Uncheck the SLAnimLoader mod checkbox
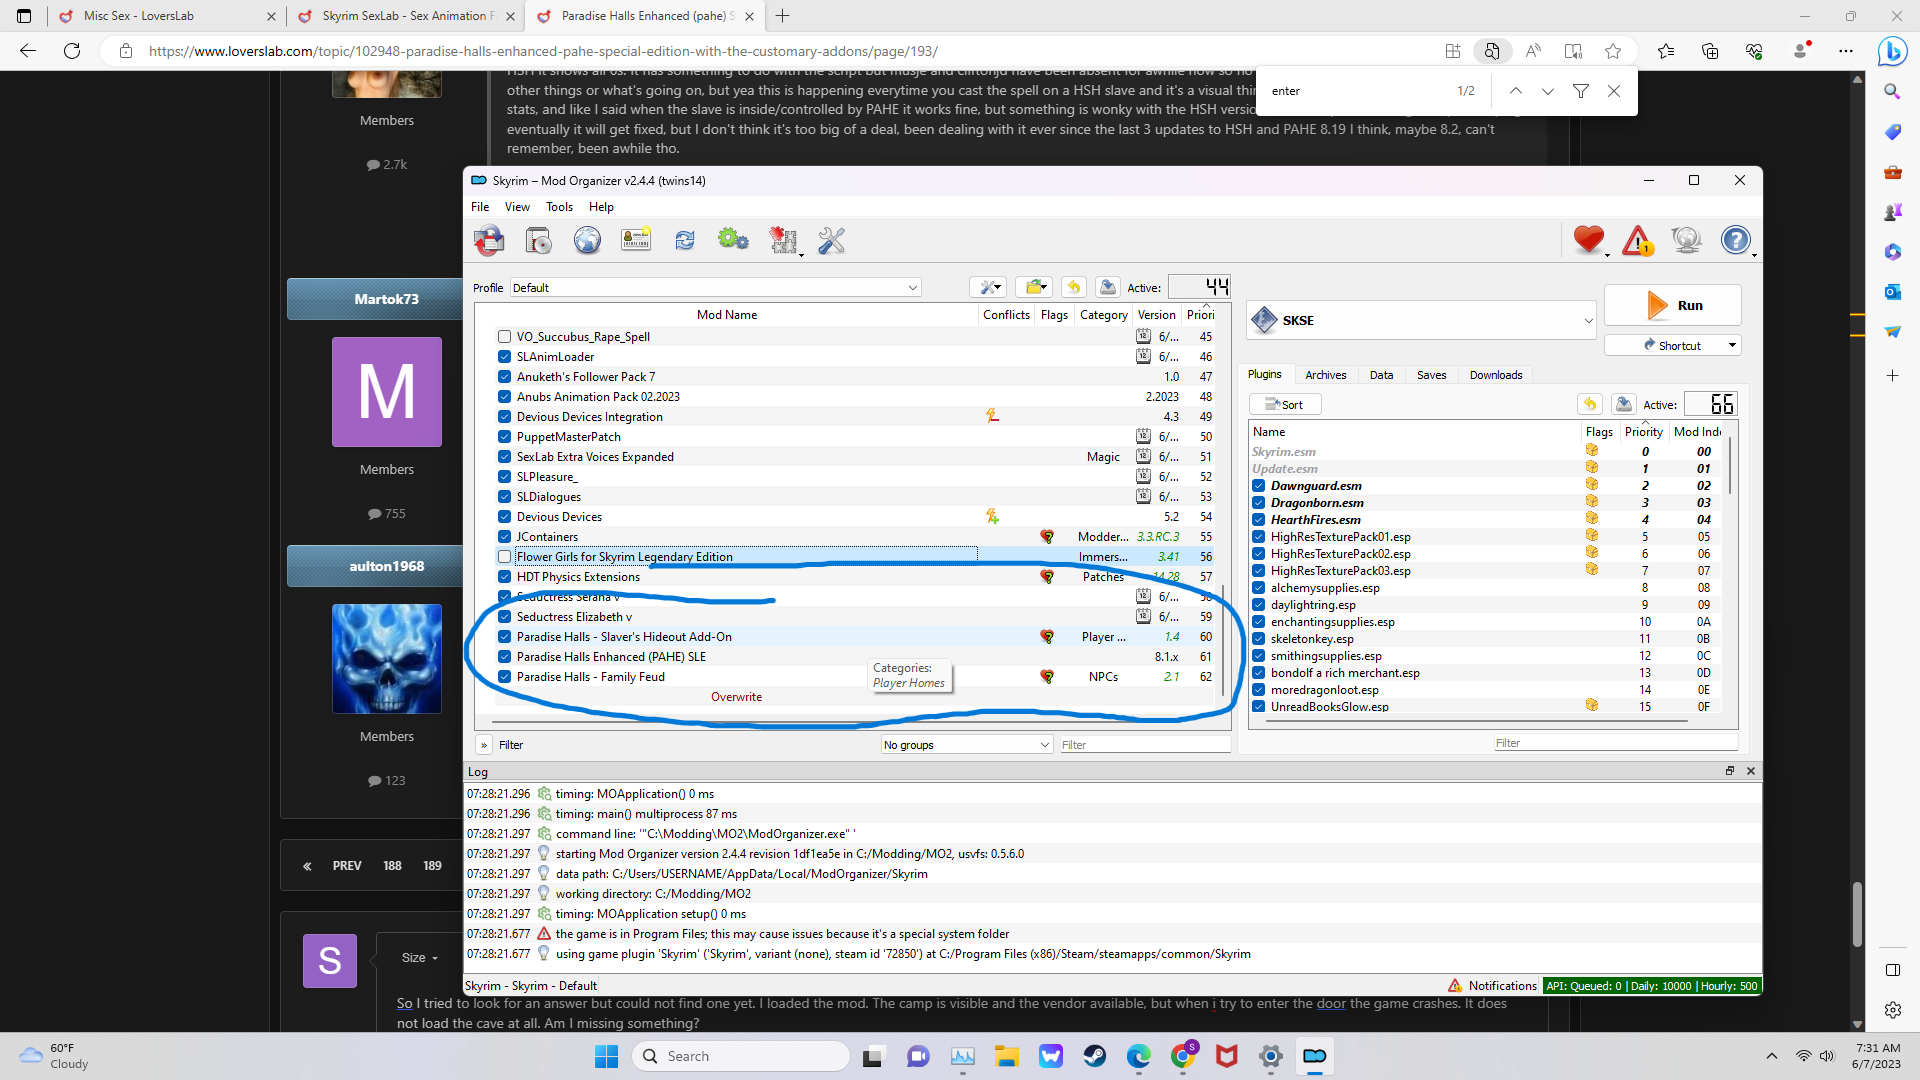The height and width of the screenshot is (1080, 1920). (x=505, y=357)
